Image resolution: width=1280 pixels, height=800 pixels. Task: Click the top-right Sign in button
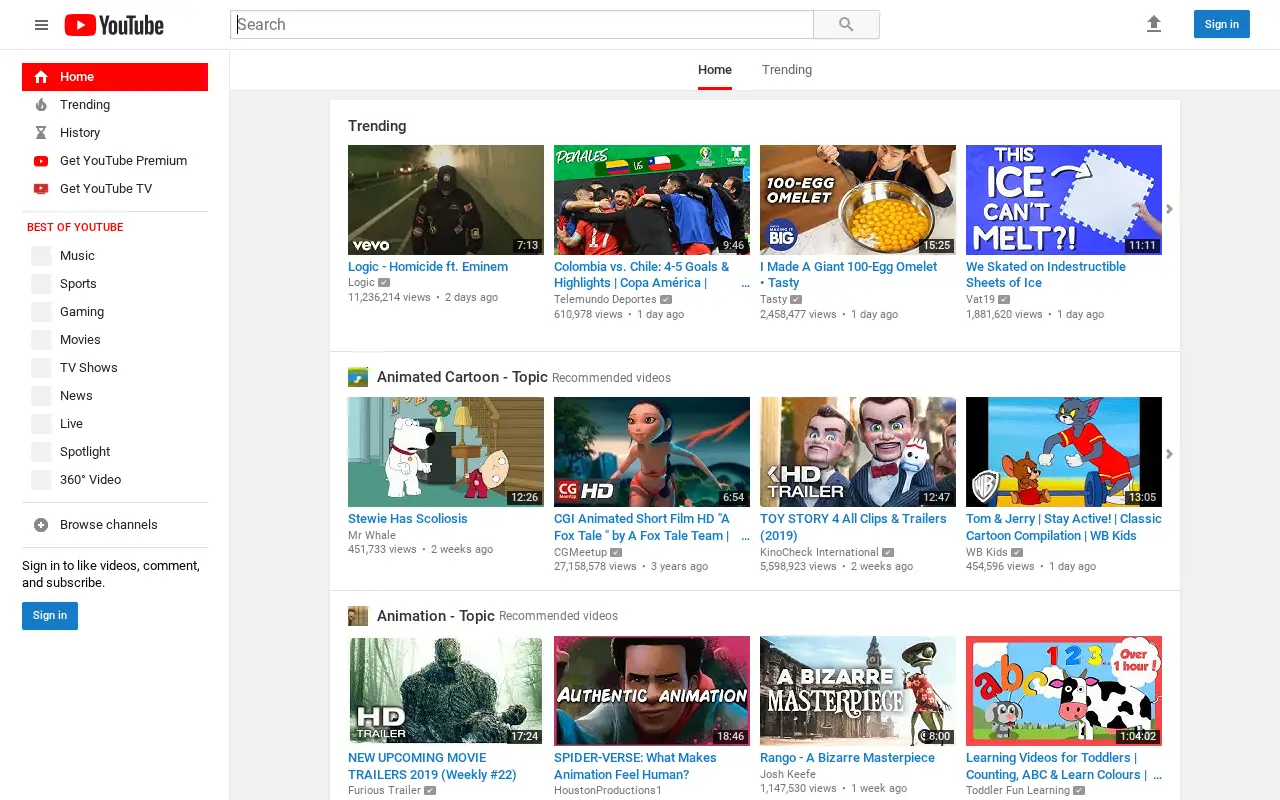pos(1222,24)
